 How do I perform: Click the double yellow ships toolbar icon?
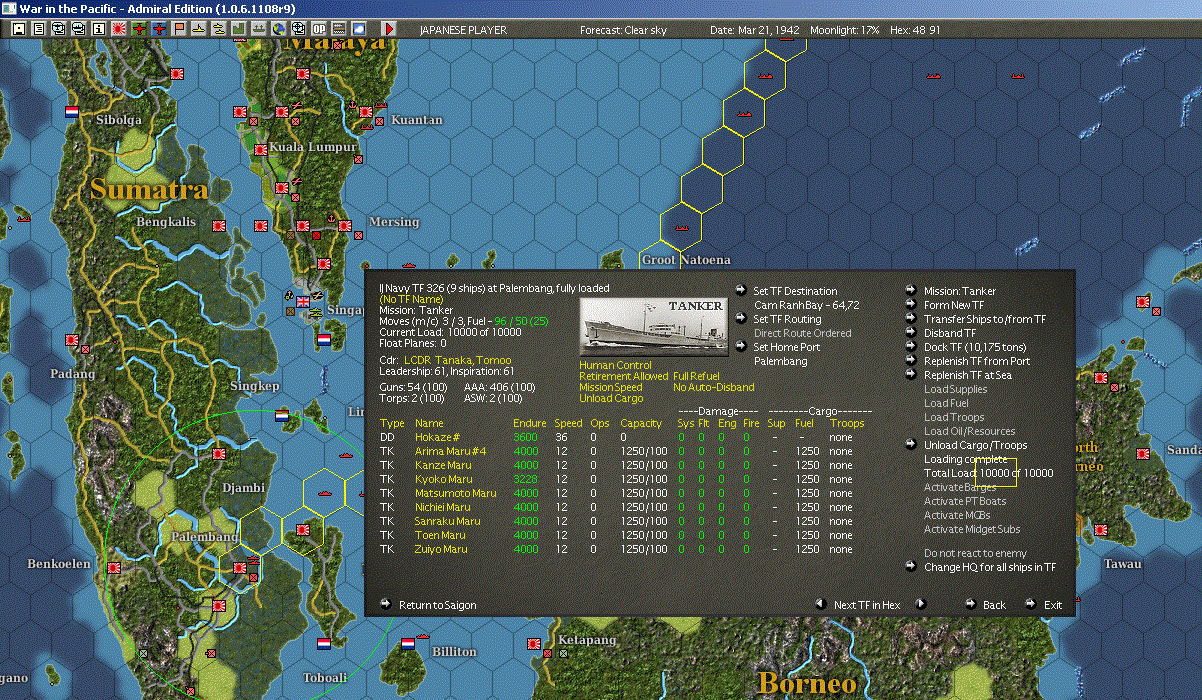tap(219, 29)
